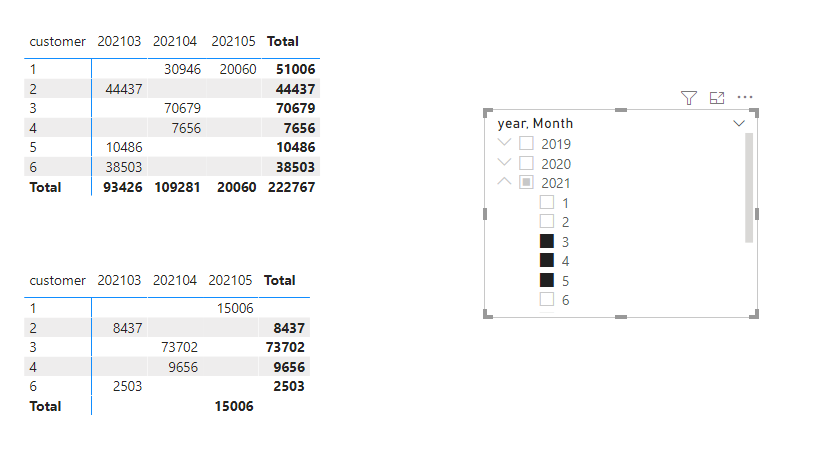Select cell 73702 under 202104
This screenshot has height=475, width=824.
[x=179, y=347]
